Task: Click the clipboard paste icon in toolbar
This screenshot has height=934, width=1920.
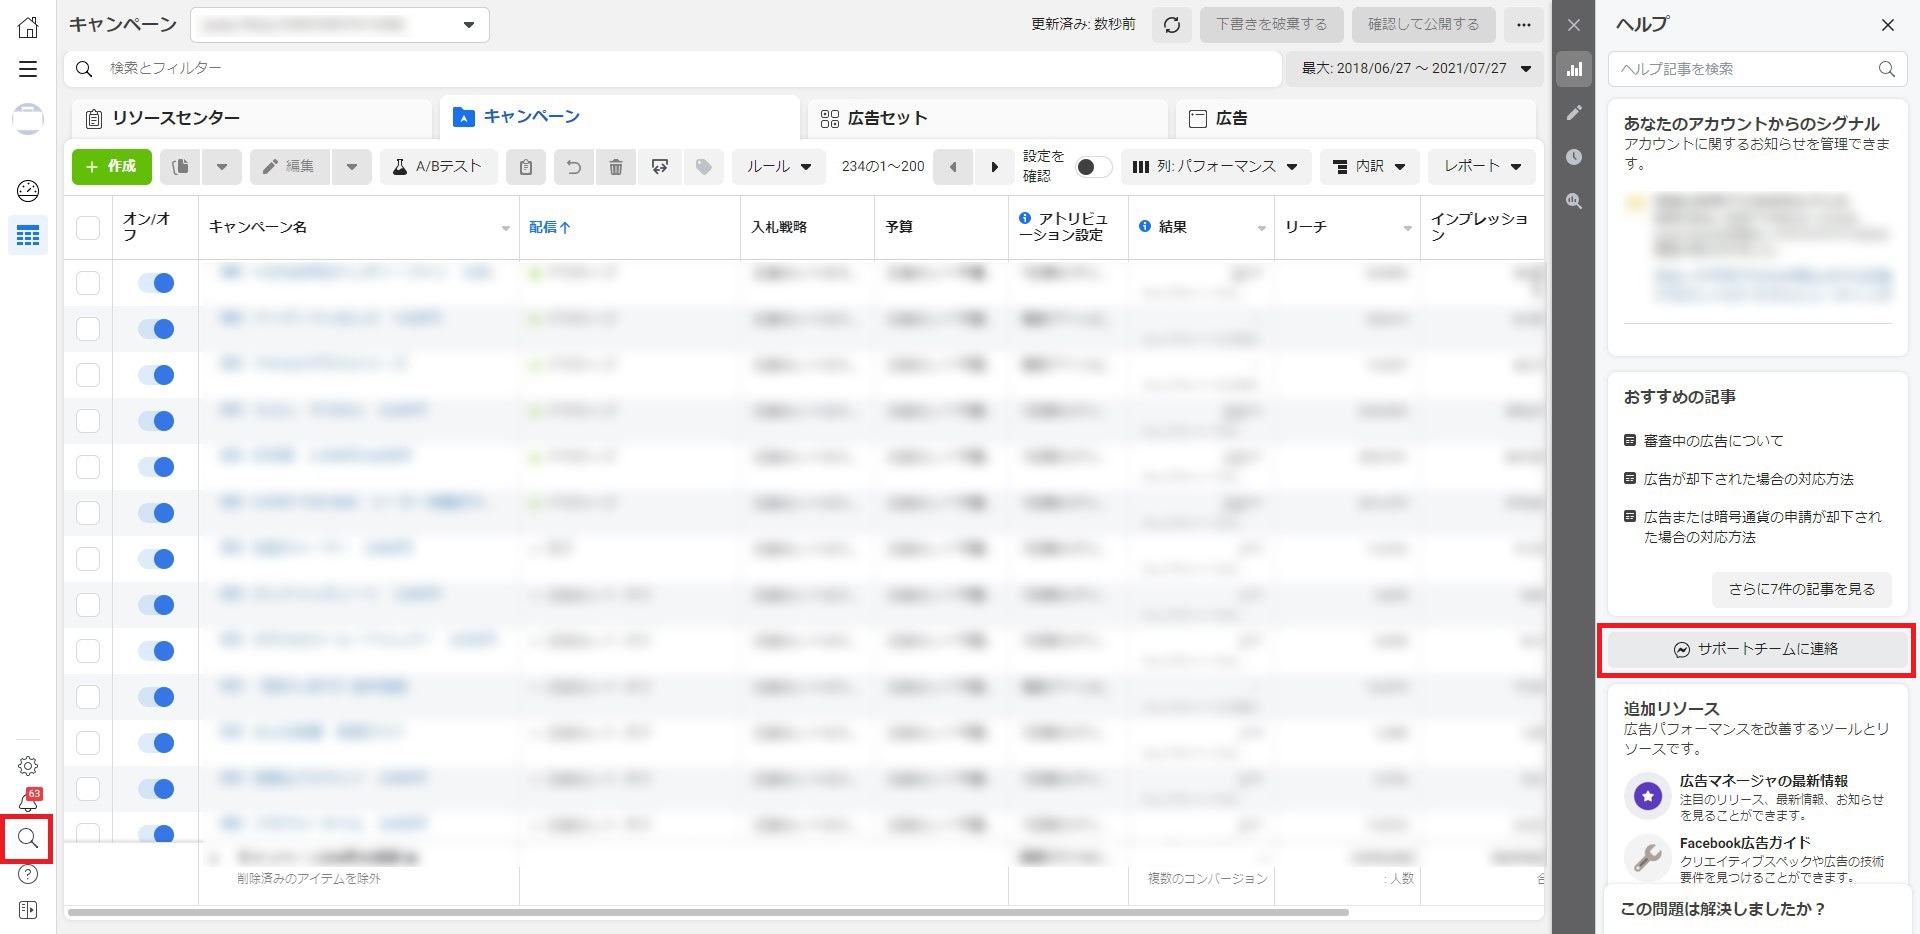Action: coord(526,167)
